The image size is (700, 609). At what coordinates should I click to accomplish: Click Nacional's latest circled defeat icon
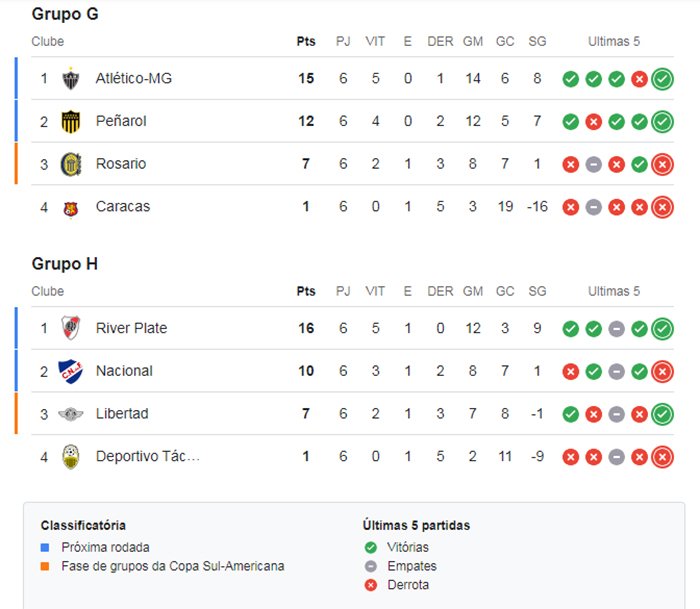click(x=662, y=371)
